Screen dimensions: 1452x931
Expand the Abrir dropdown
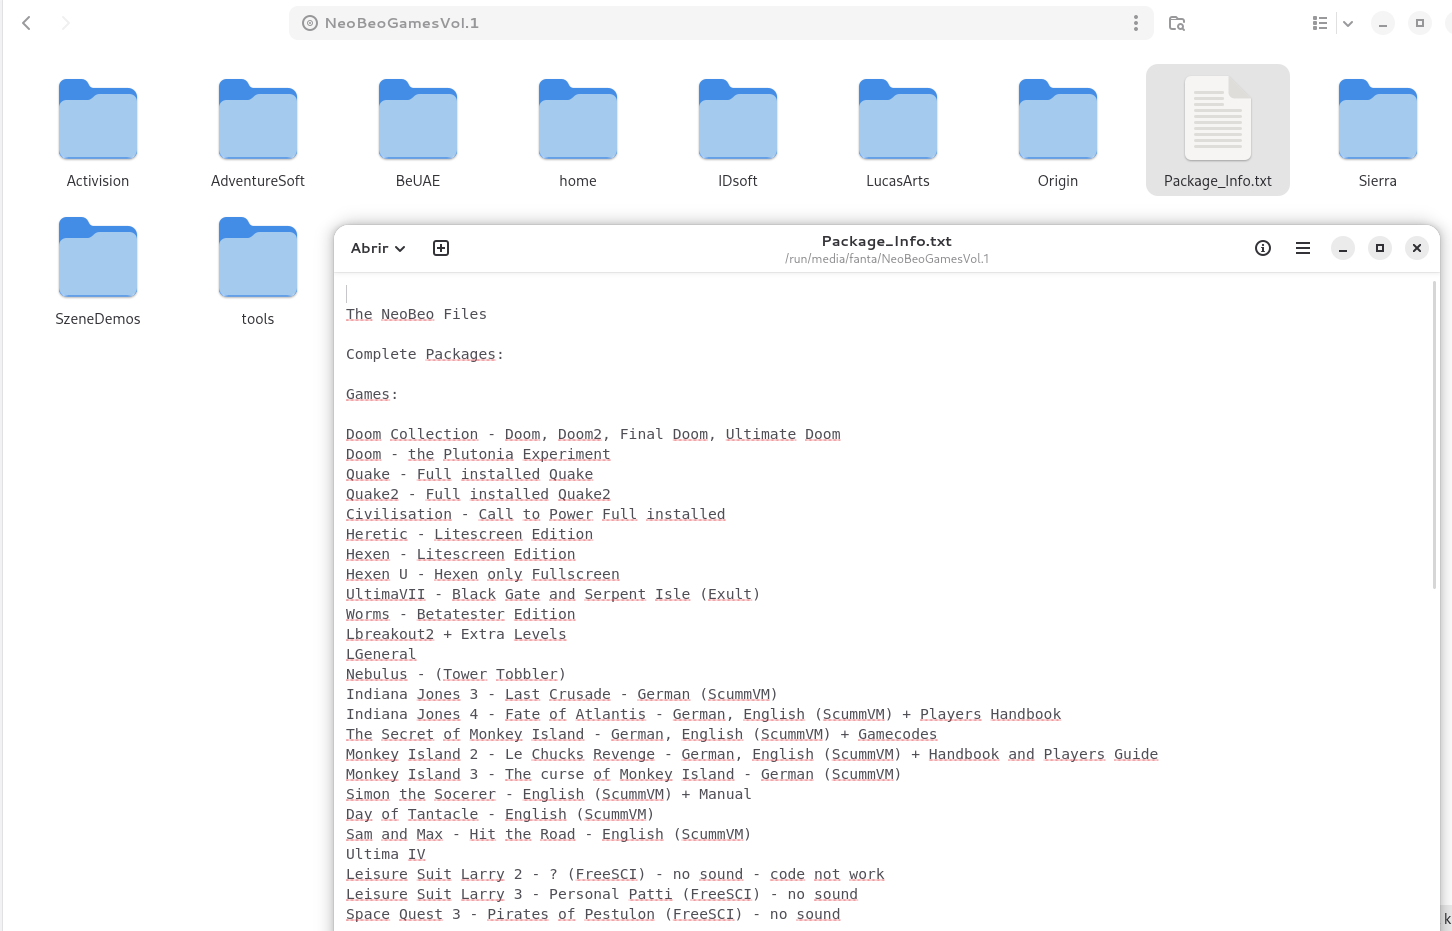378,248
